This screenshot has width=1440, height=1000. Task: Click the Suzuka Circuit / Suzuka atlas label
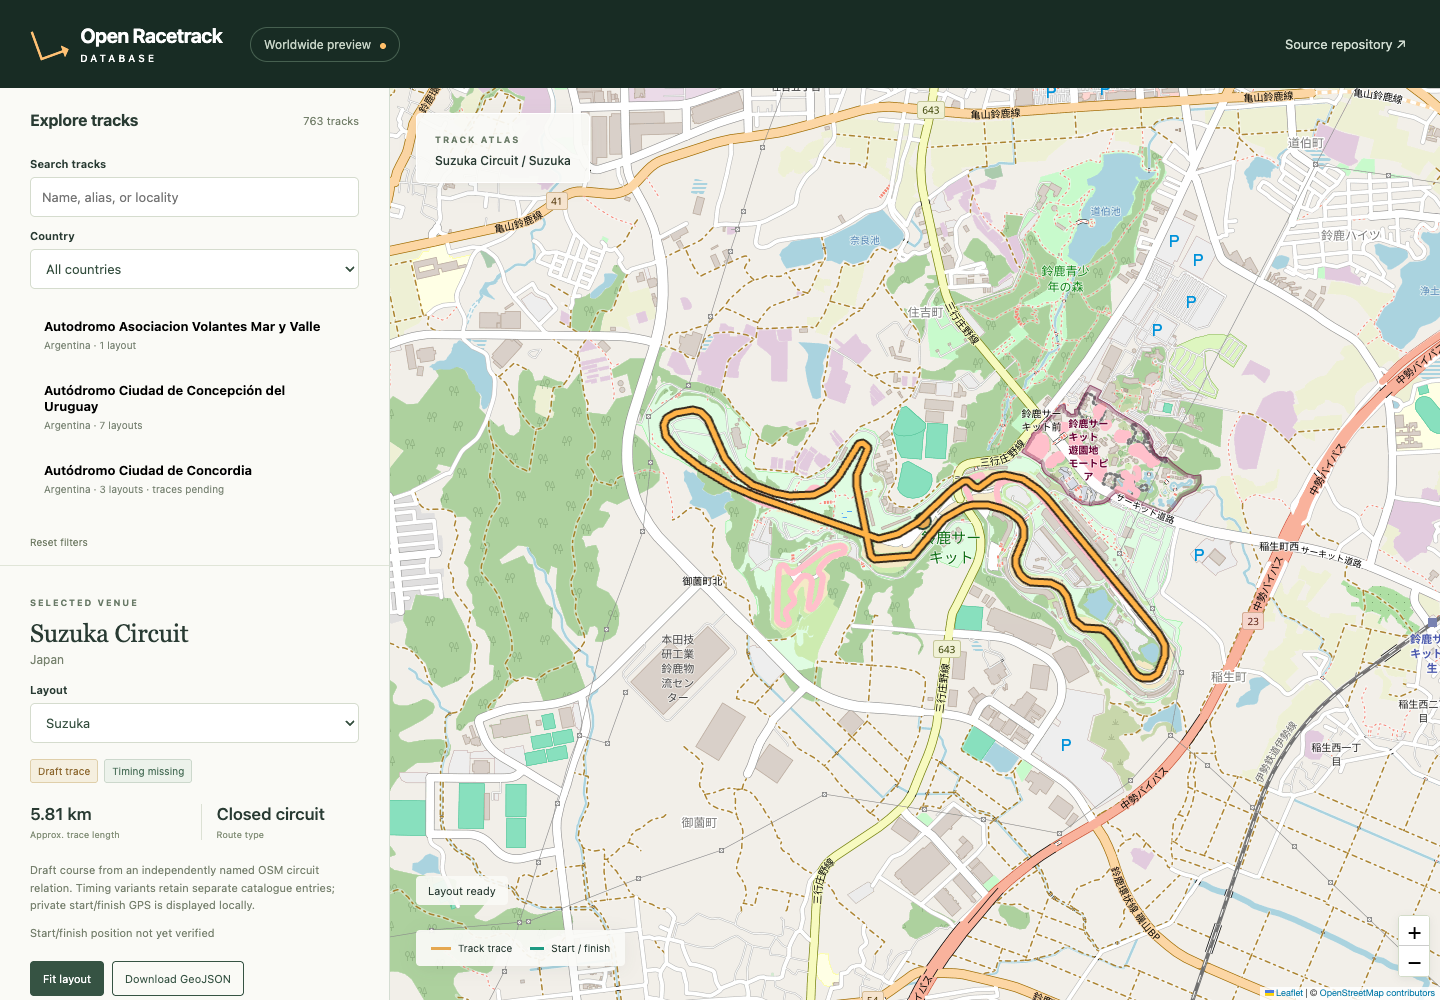coord(503,160)
